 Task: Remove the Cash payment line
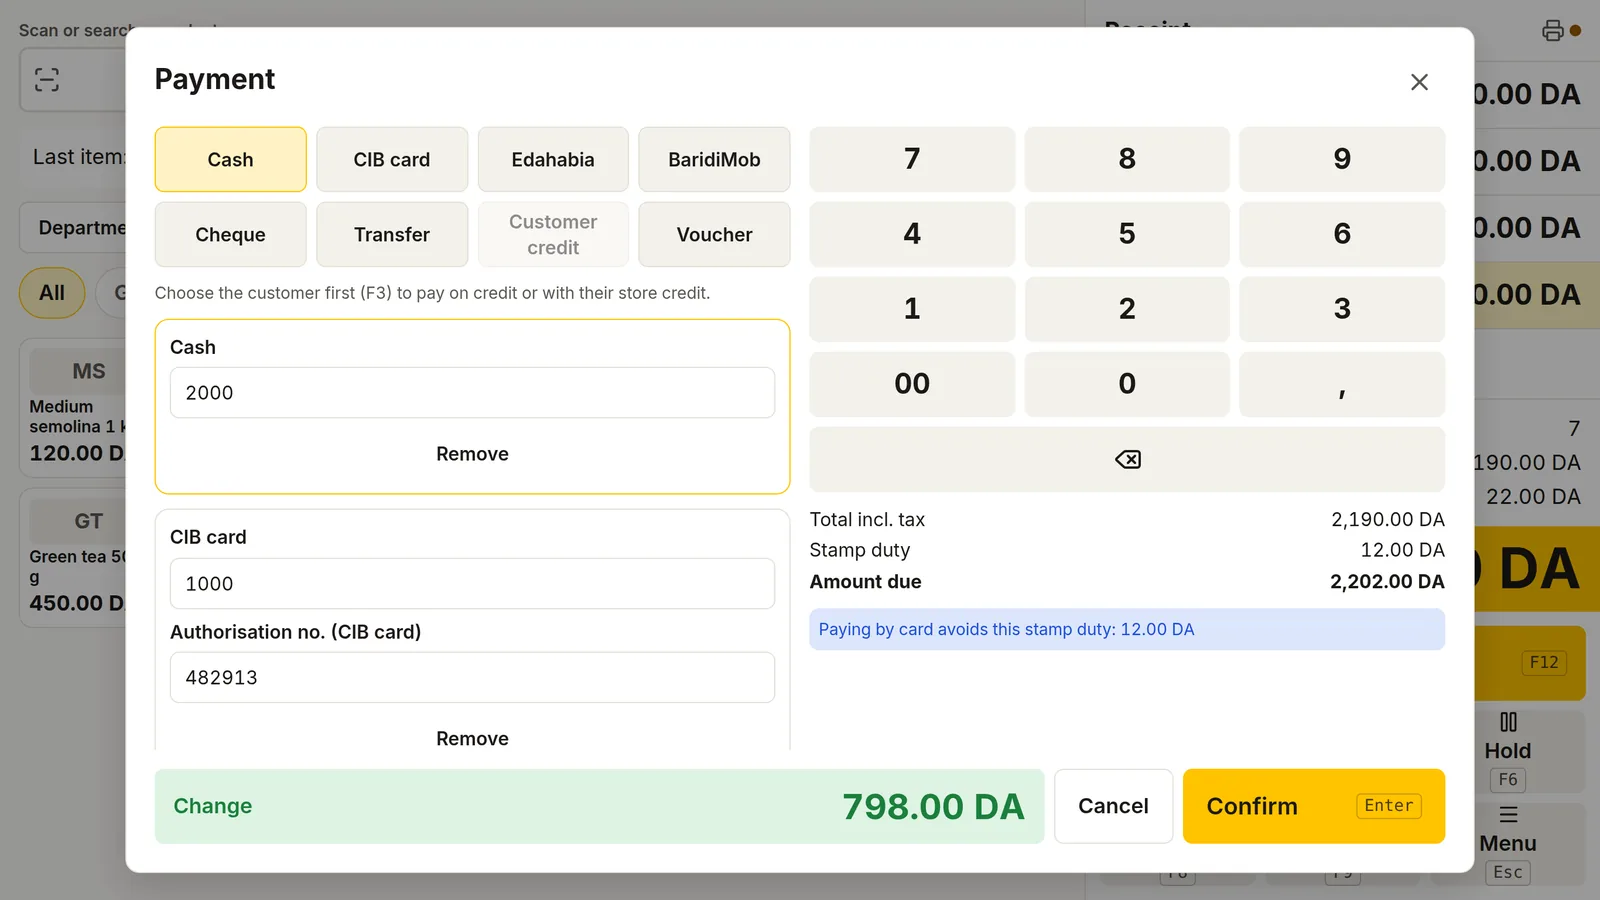tap(472, 454)
